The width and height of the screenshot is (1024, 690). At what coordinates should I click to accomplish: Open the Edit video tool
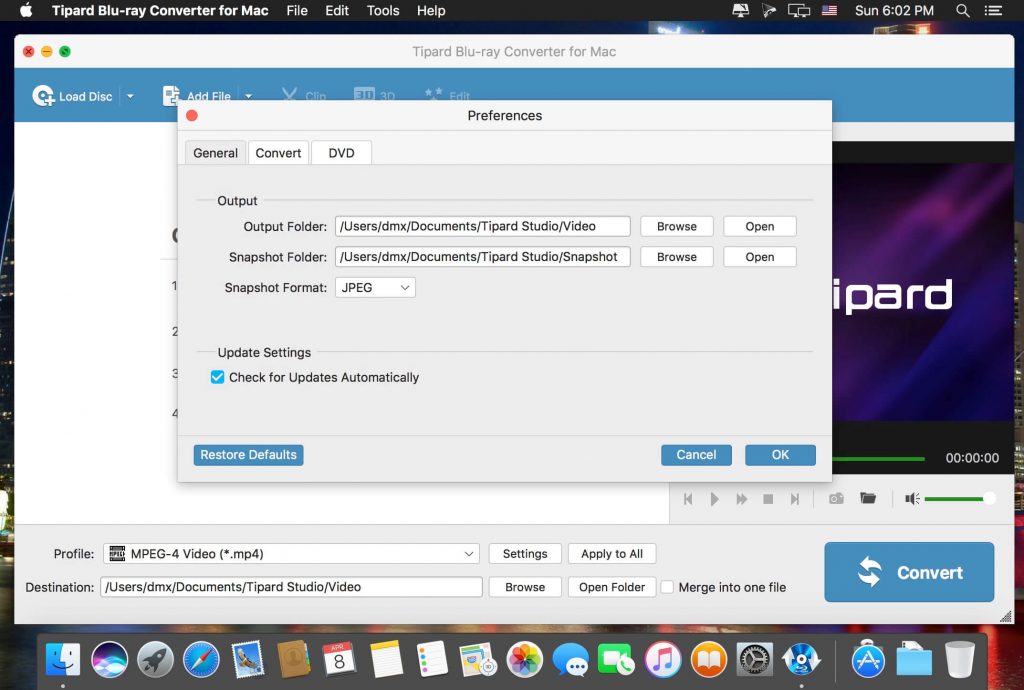point(446,92)
